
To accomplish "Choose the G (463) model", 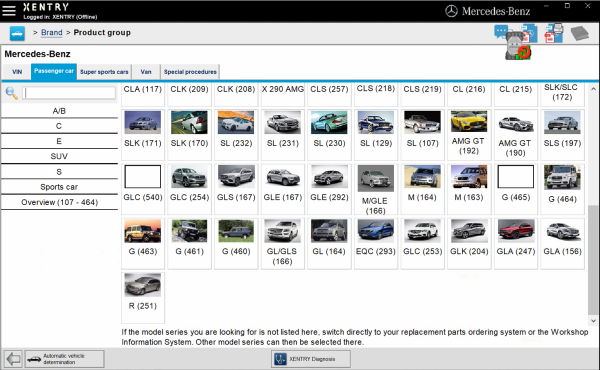I will (143, 243).
